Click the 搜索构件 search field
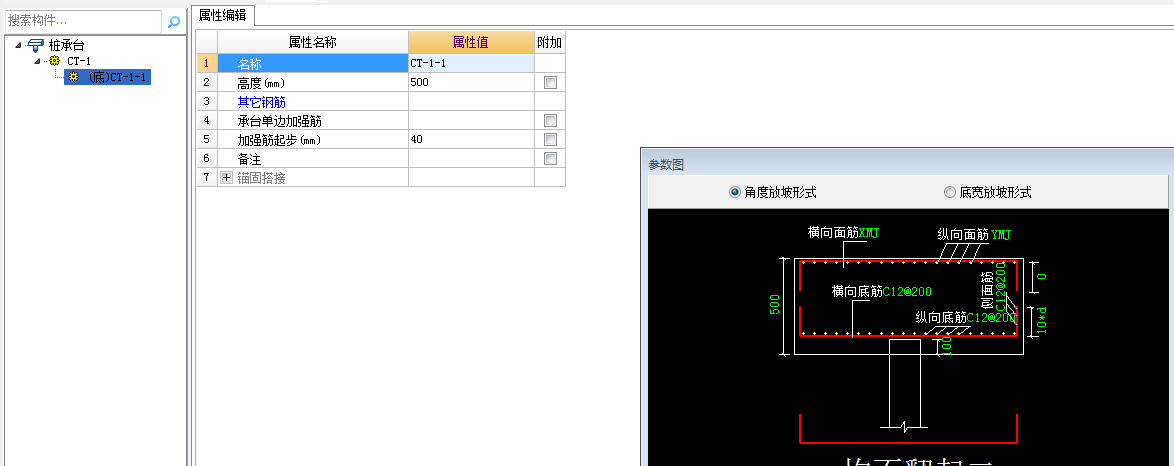 click(82, 22)
